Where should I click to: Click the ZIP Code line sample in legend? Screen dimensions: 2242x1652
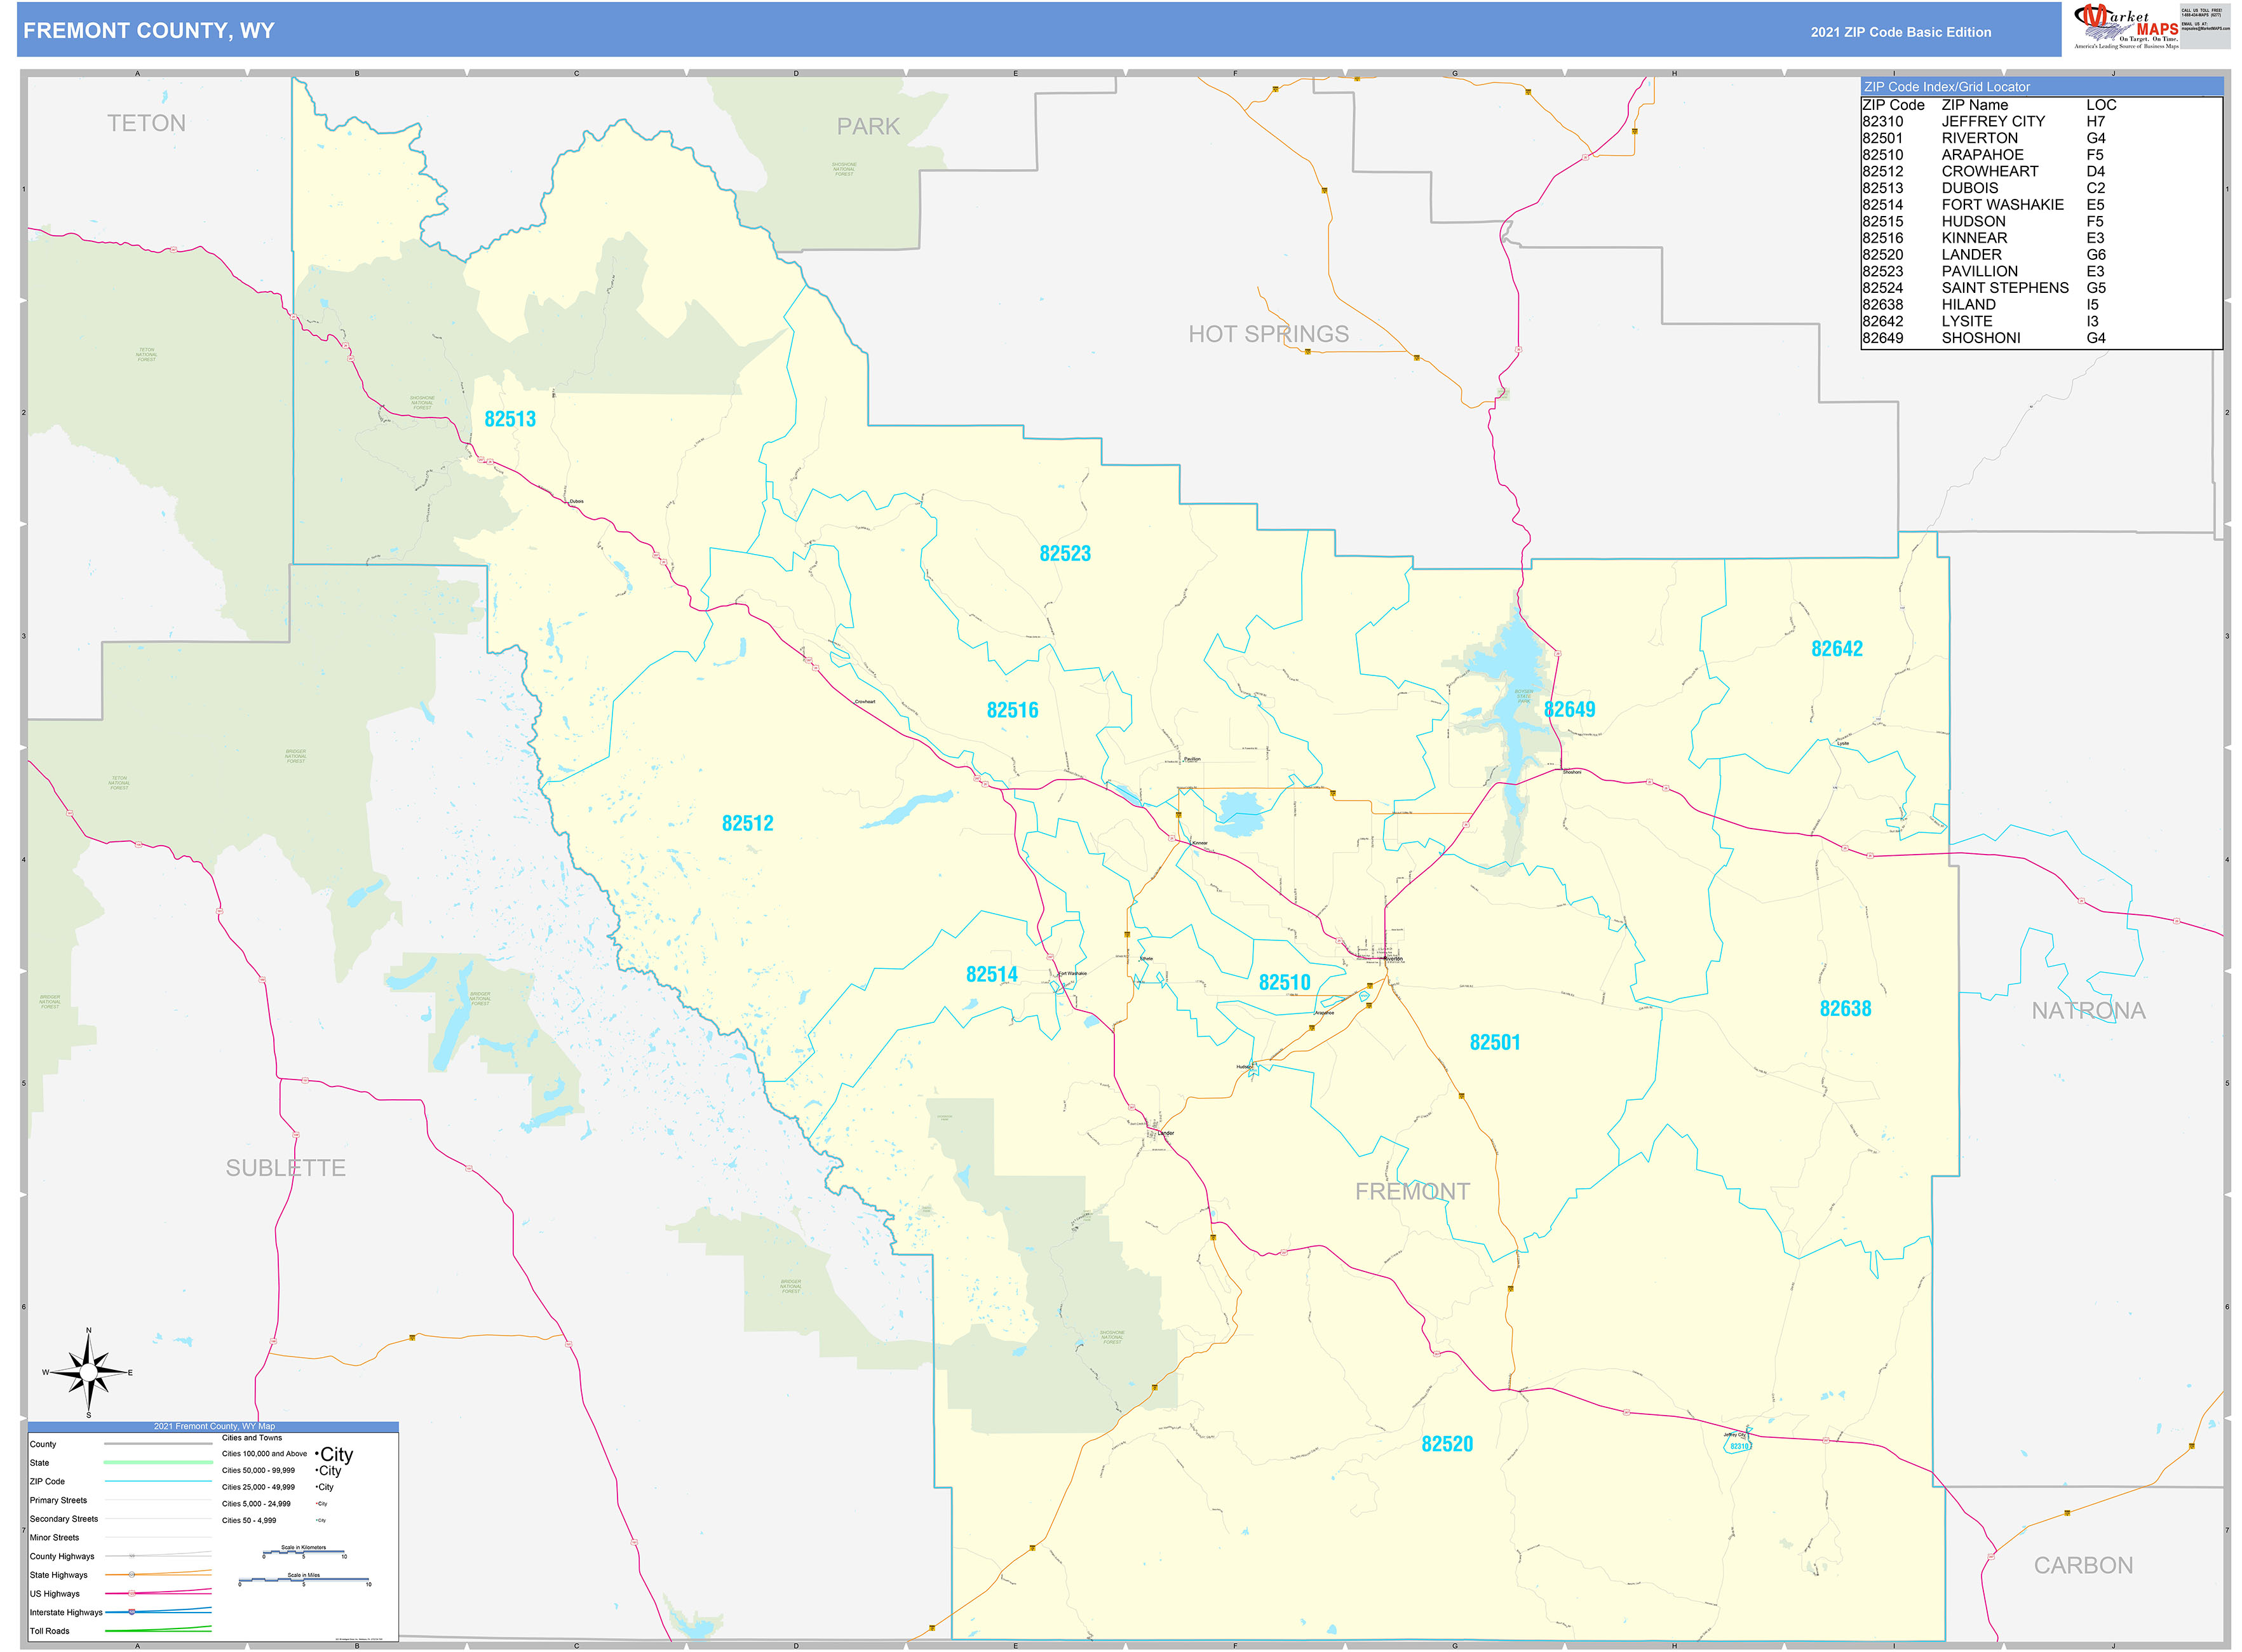(x=158, y=1481)
